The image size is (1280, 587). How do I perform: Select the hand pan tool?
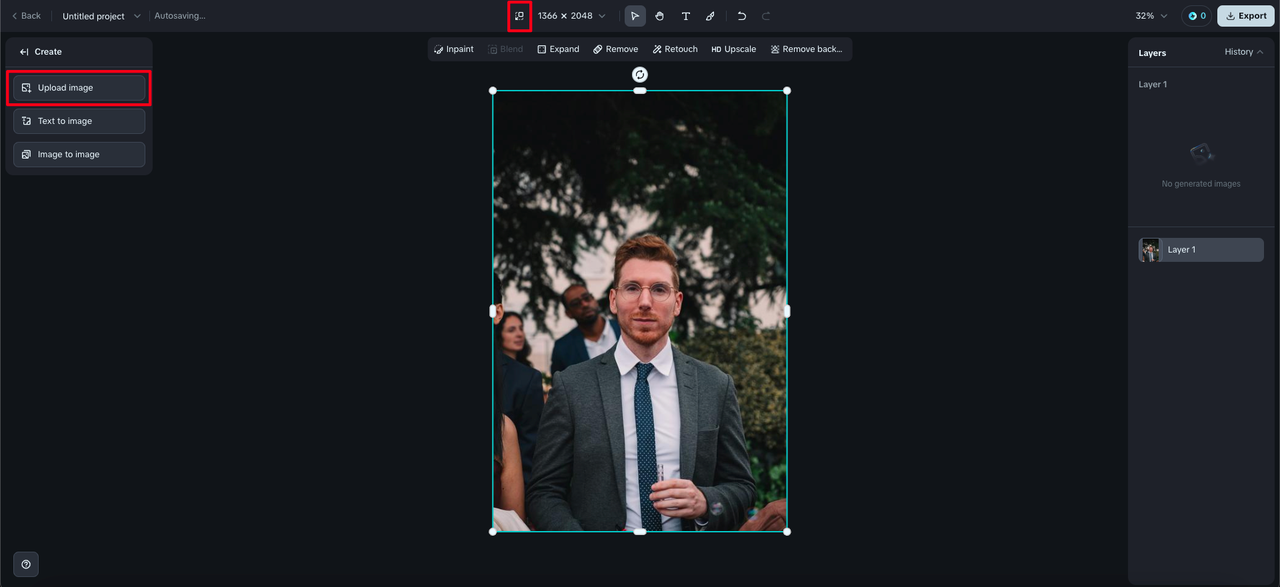click(660, 16)
